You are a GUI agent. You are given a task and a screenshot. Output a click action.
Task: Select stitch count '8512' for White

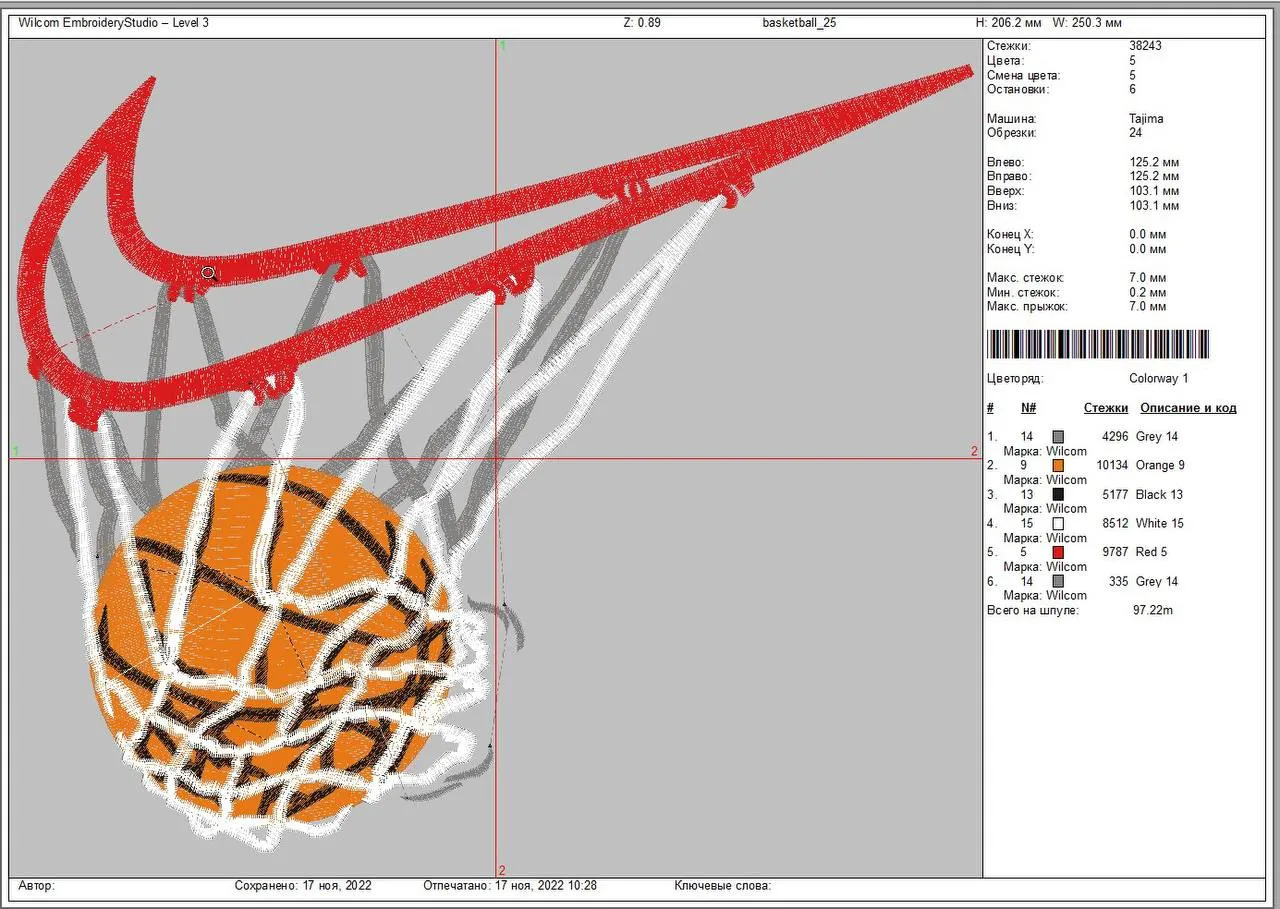click(1115, 524)
